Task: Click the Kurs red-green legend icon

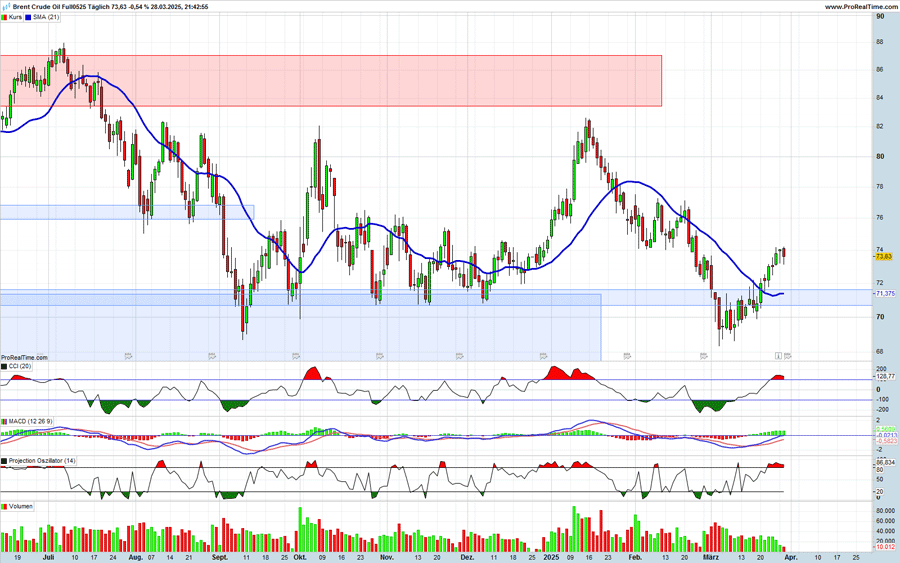Action: [x=4, y=18]
